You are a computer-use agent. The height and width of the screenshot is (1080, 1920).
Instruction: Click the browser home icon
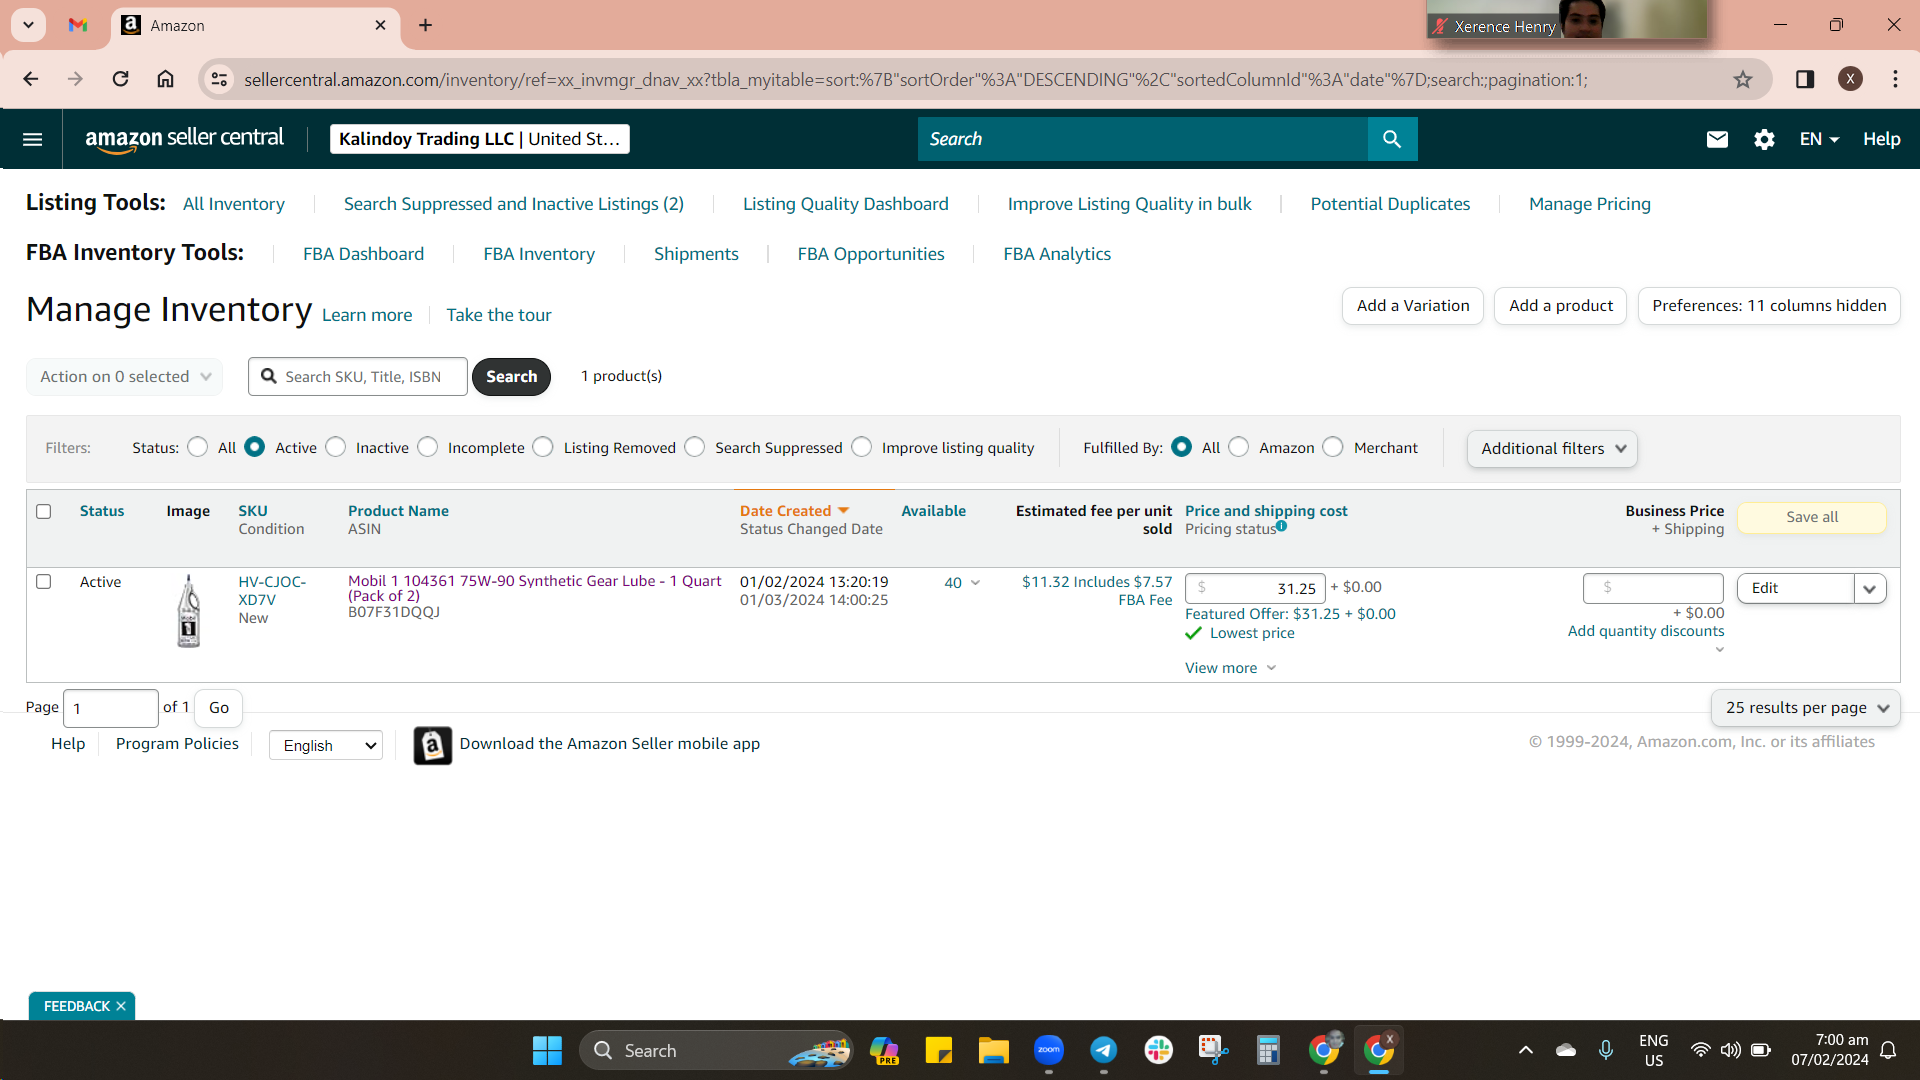(166, 79)
